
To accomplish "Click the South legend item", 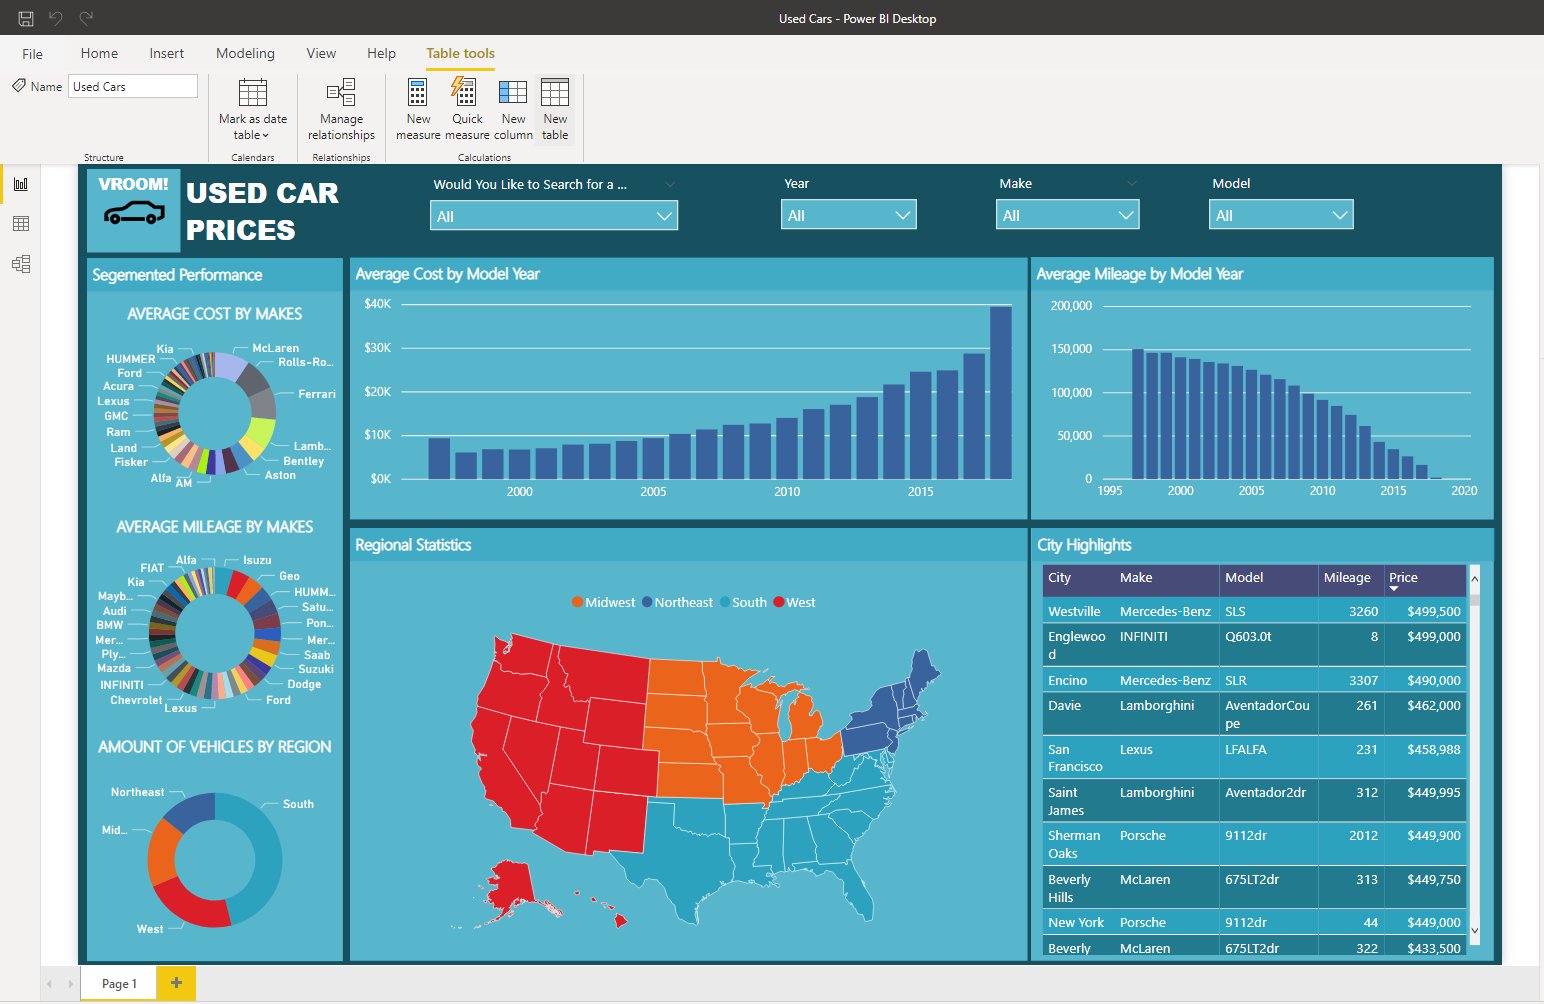I will point(743,602).
